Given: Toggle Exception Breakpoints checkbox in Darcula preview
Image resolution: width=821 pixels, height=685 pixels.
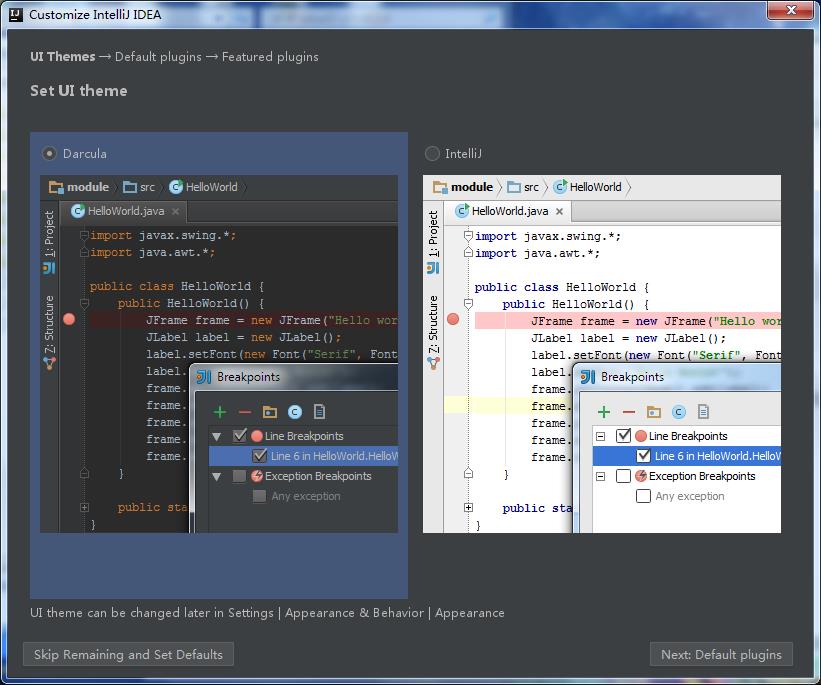Looking at the screenshot, I should 239,476.
